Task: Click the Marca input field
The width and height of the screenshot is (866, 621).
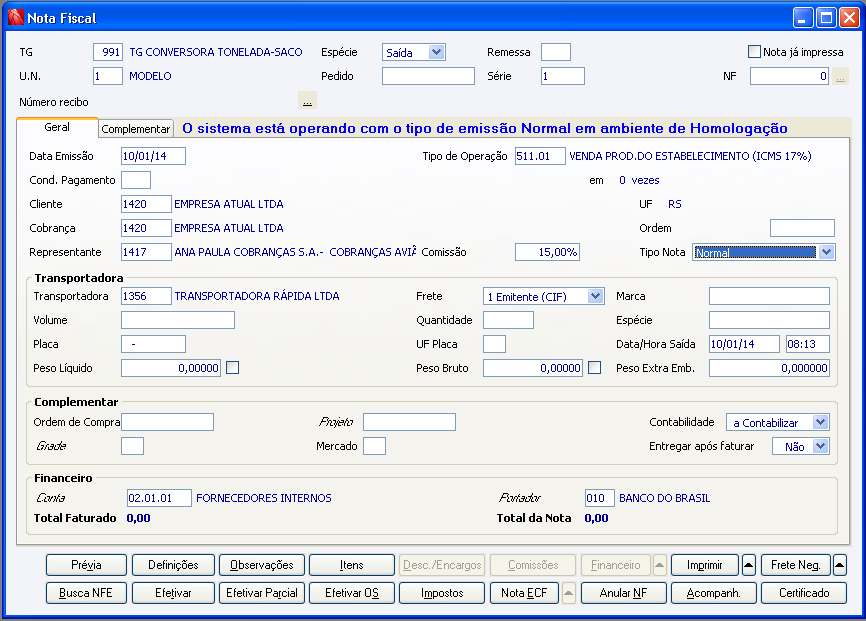Action: coord(769,296)
